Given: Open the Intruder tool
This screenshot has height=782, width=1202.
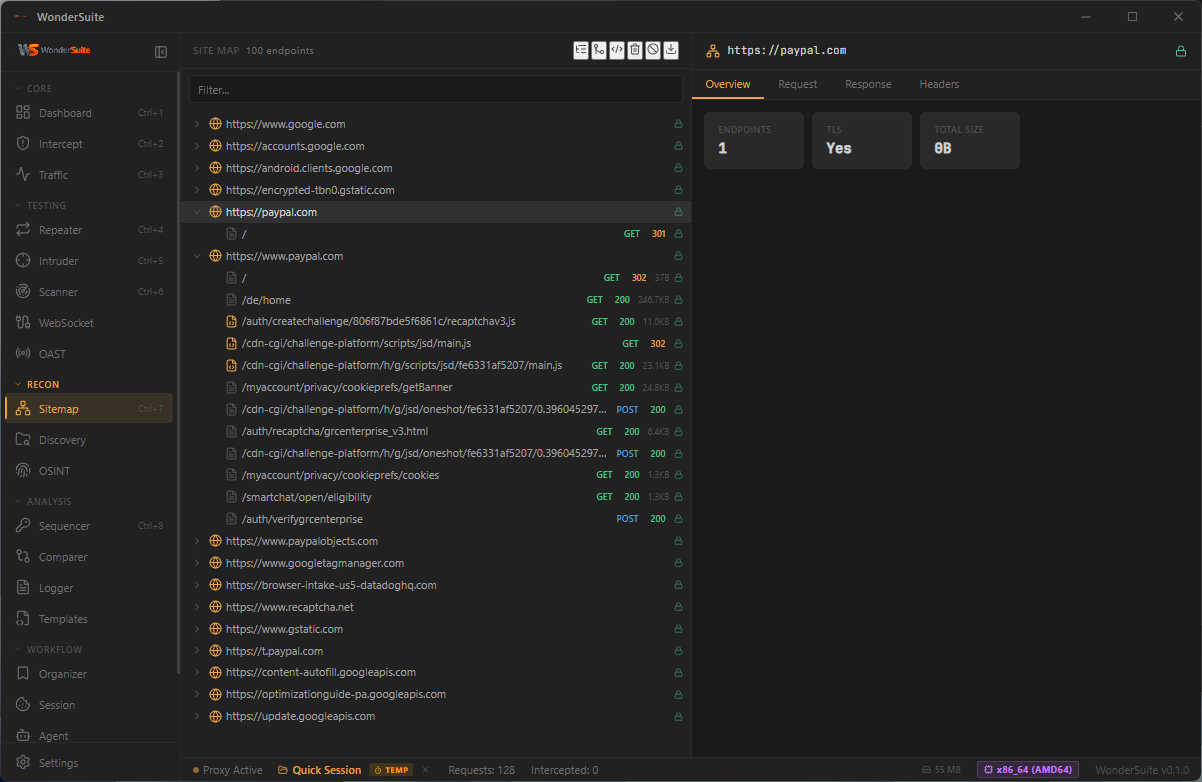Looking at the screenshot, I should 89,261.
